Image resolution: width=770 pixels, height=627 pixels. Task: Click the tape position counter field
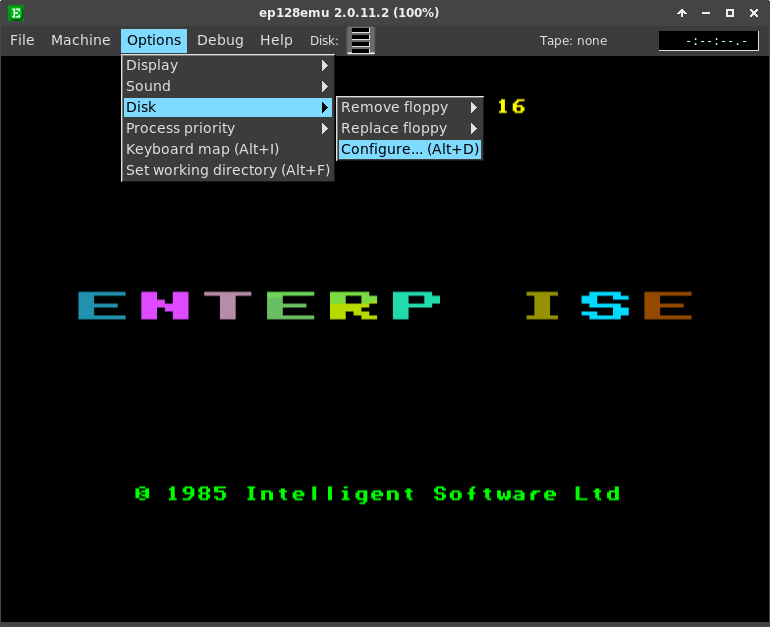point(708,41)
